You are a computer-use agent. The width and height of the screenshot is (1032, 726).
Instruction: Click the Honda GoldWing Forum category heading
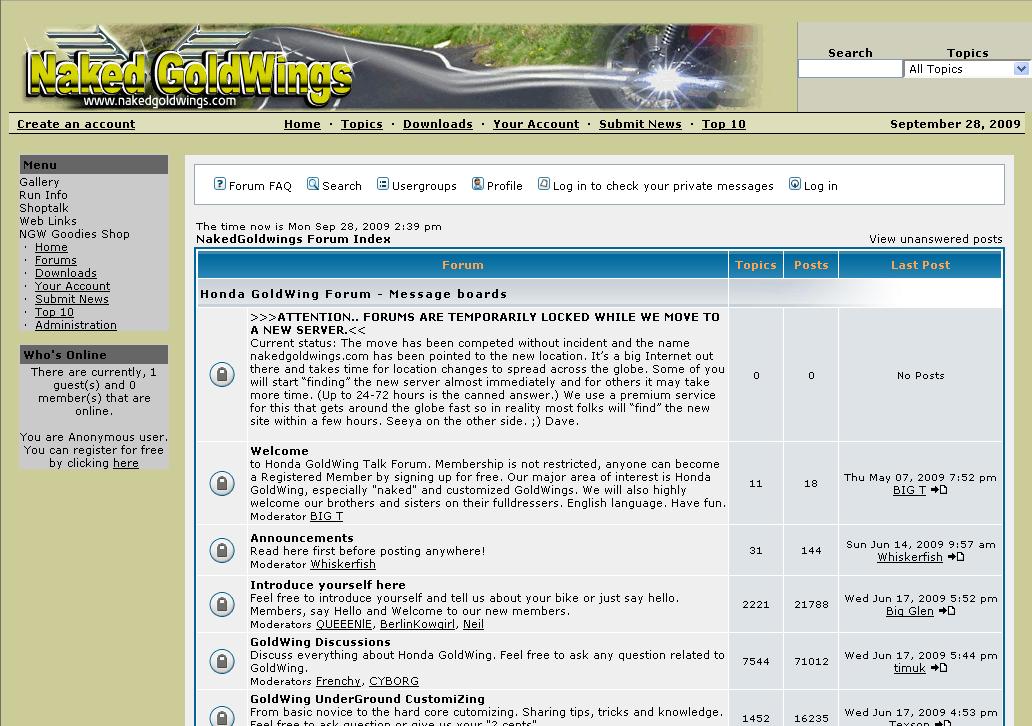click(353, 294)
